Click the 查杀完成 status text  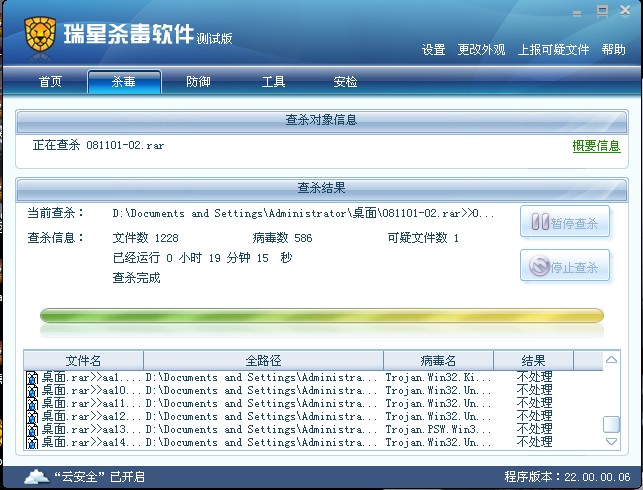(137, 278)
